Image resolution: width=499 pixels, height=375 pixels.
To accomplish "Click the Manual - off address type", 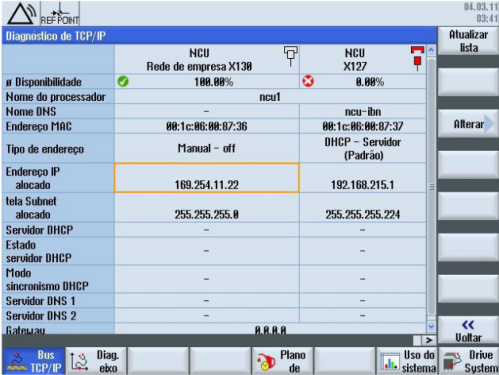I will (207, 148).
